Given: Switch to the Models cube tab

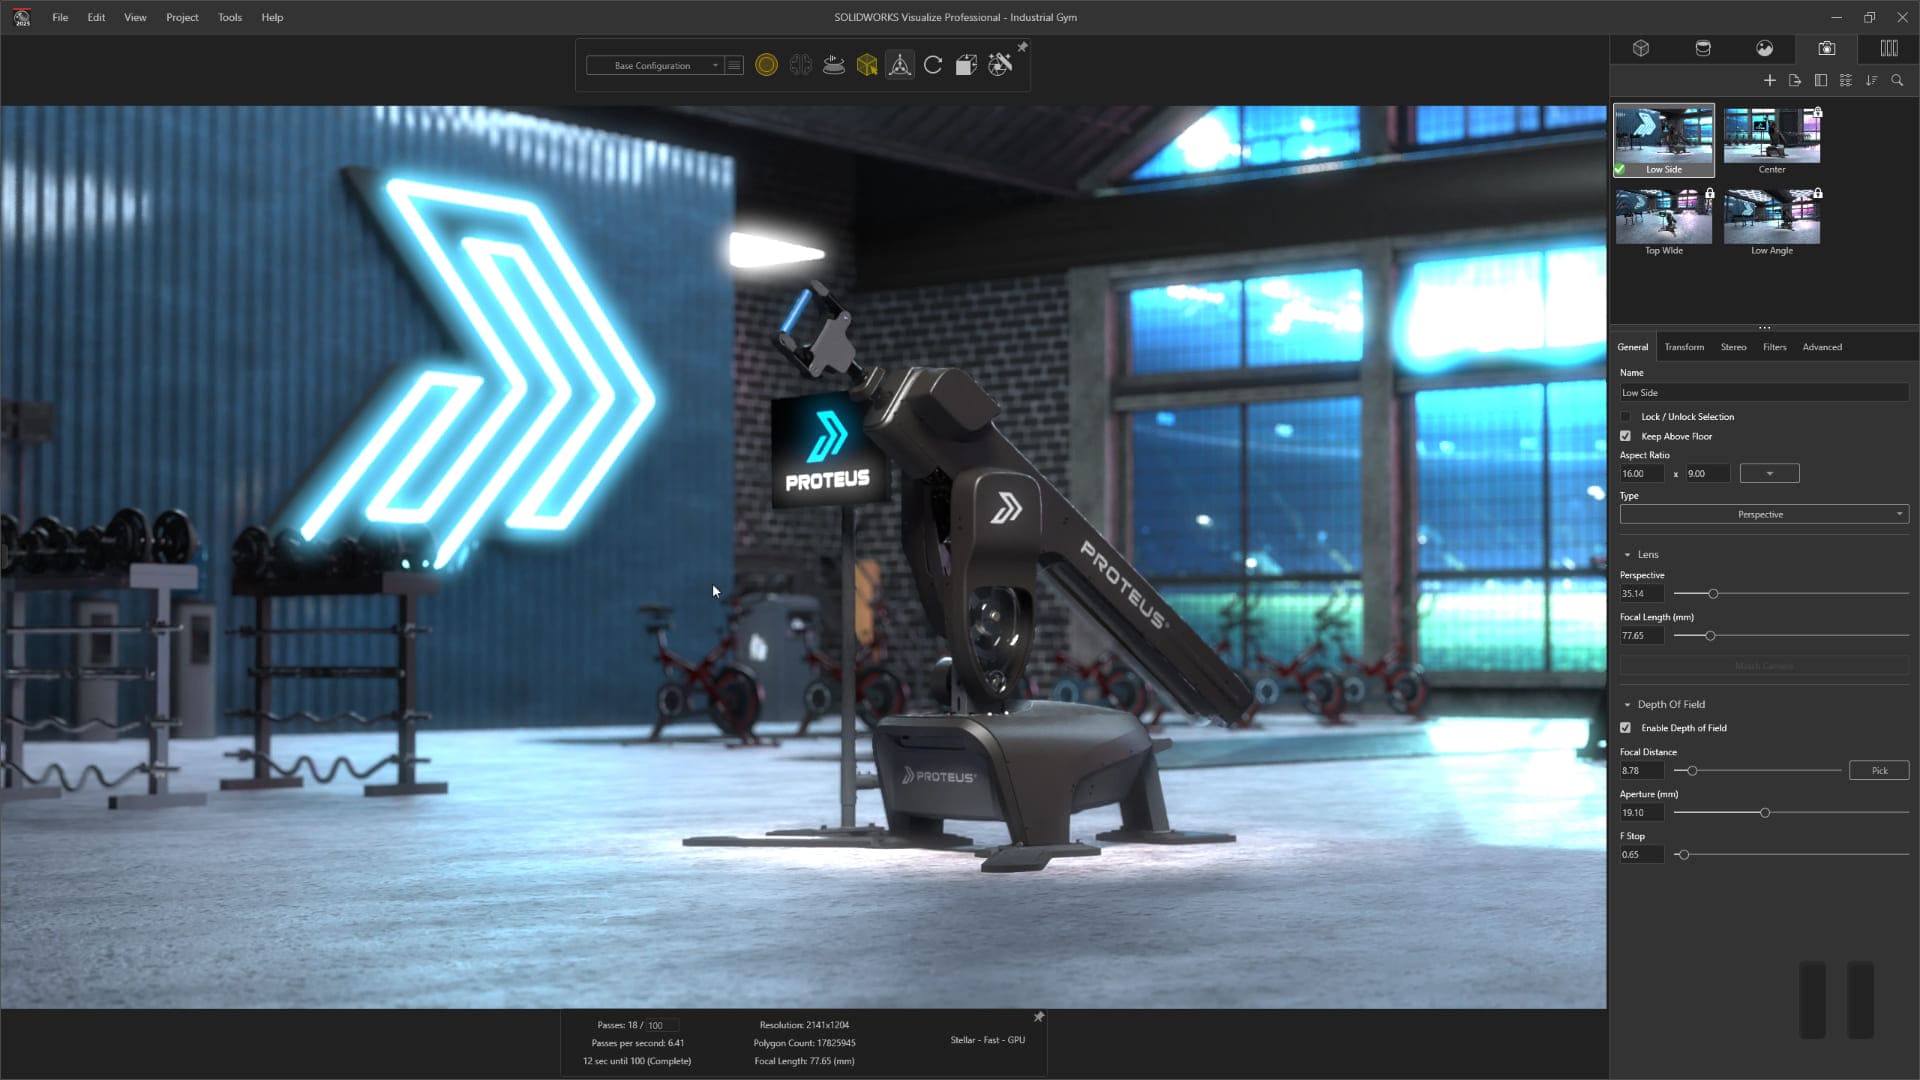Looking at the screenshot, I should (x=1641, y=48).
